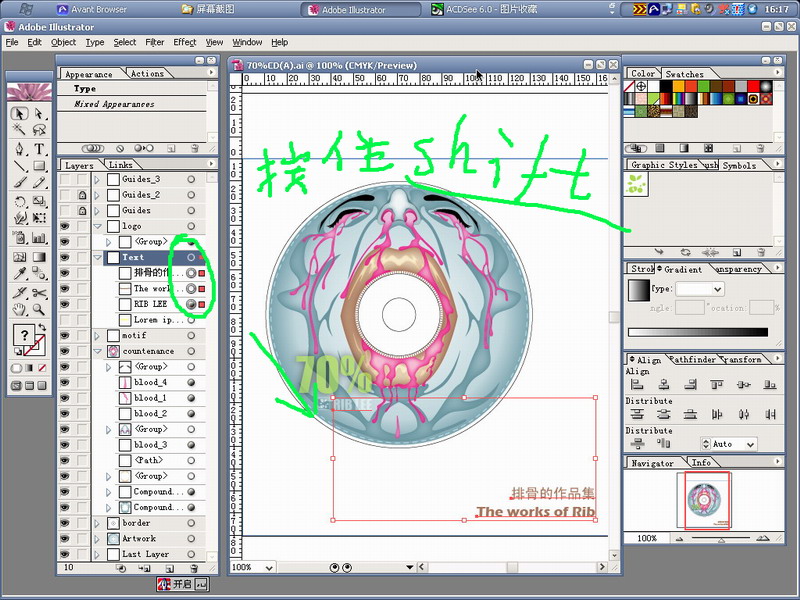Activate the Type tool (T icon)
Viewport: 800px width, 600px height.
[39, 149]
